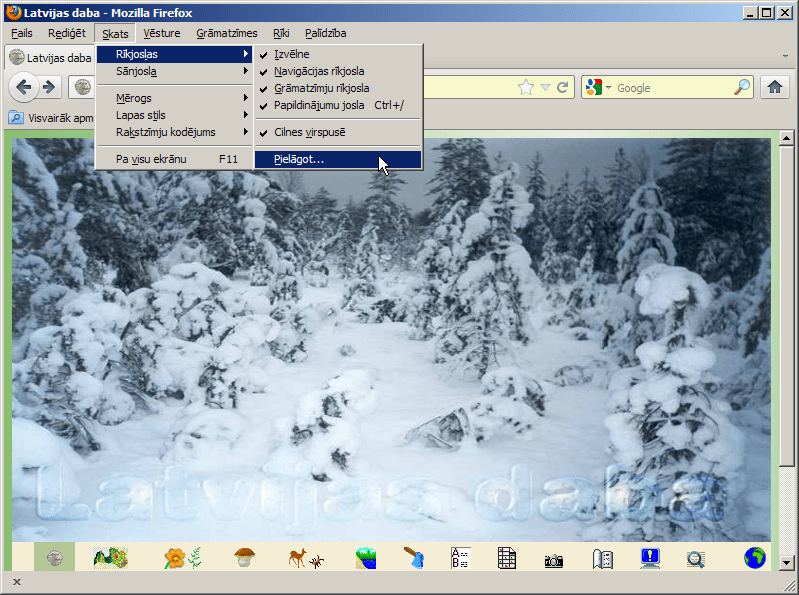Image resolution: width=799 pixels, height=595 pixels.
Task: Click the Skats menu
Action: pyautogui.click(x=115, y=34)
